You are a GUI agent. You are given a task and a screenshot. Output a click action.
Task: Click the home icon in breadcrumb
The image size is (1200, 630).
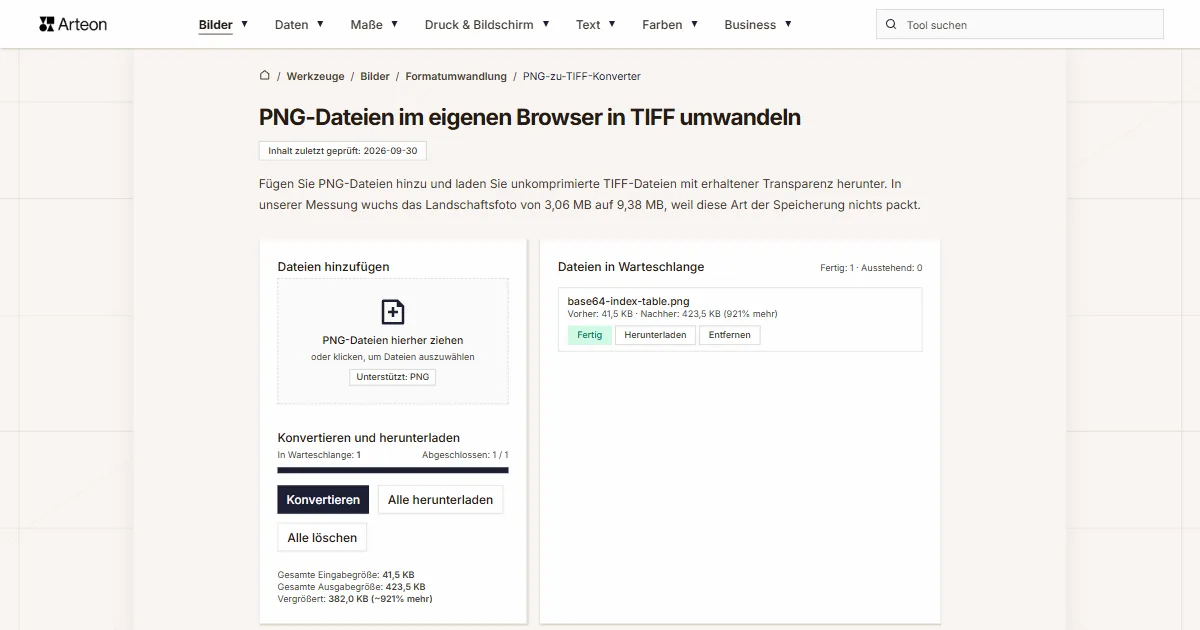tap(265, 75)
